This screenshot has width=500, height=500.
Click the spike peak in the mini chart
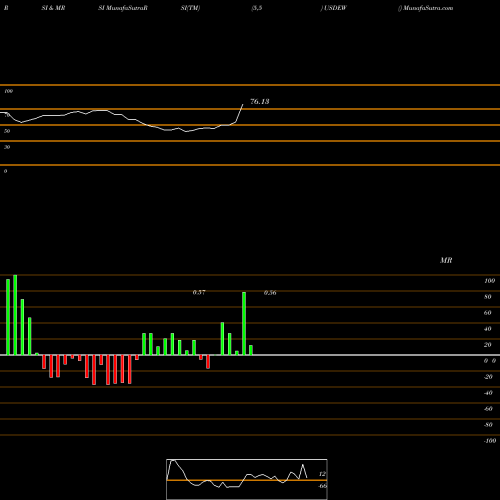(x=303, y=465)
